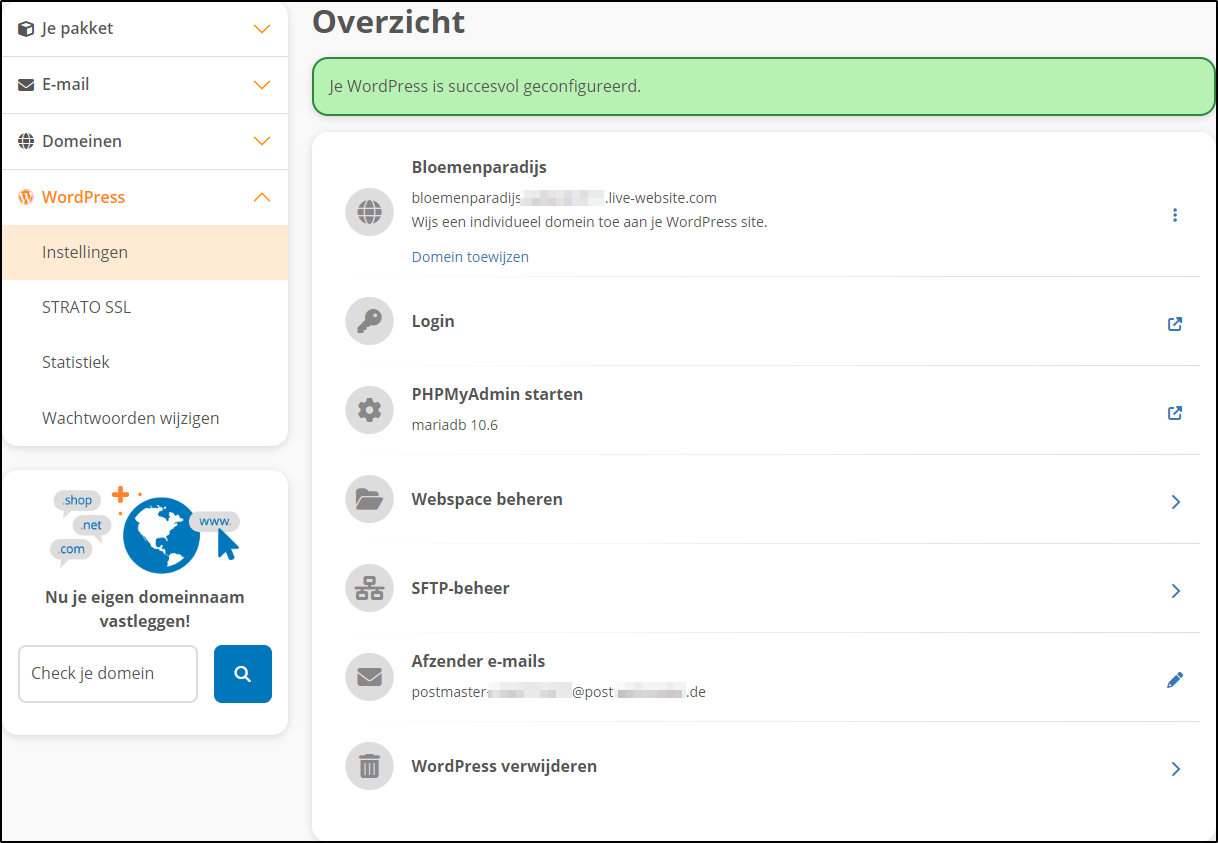
Task: Click the Domein toewijzen link
Action: tap(470, 256)
